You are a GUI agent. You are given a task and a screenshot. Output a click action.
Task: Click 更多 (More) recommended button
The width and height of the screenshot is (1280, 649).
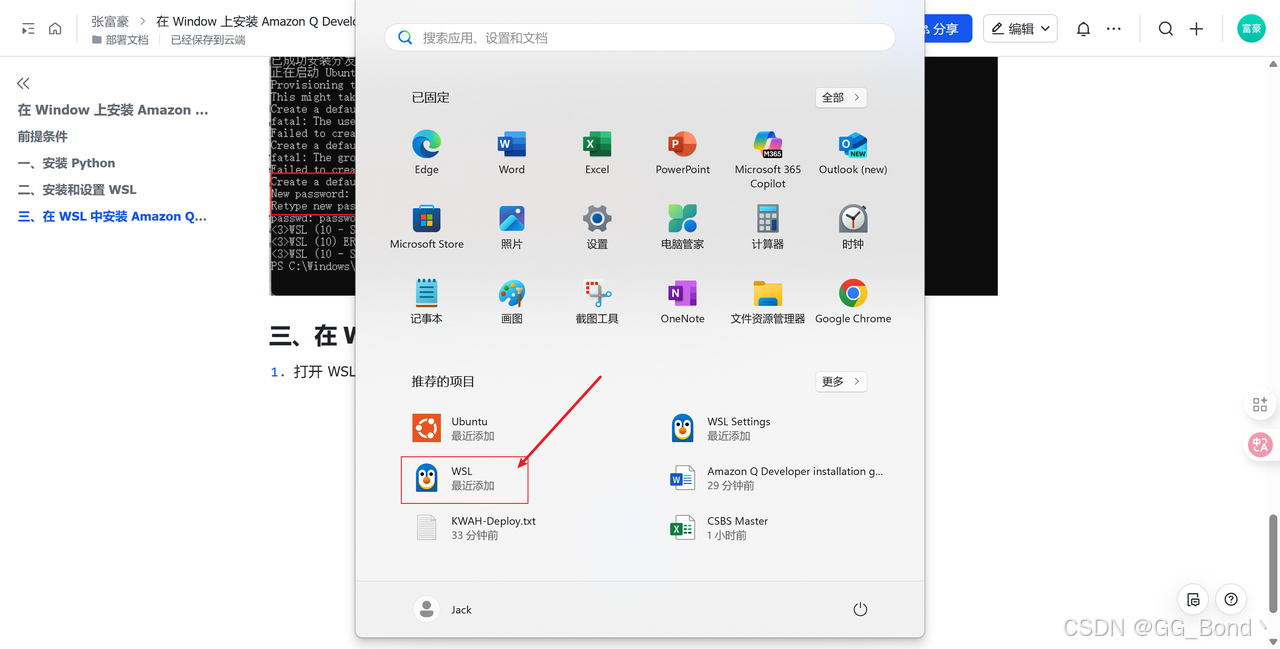841,381
